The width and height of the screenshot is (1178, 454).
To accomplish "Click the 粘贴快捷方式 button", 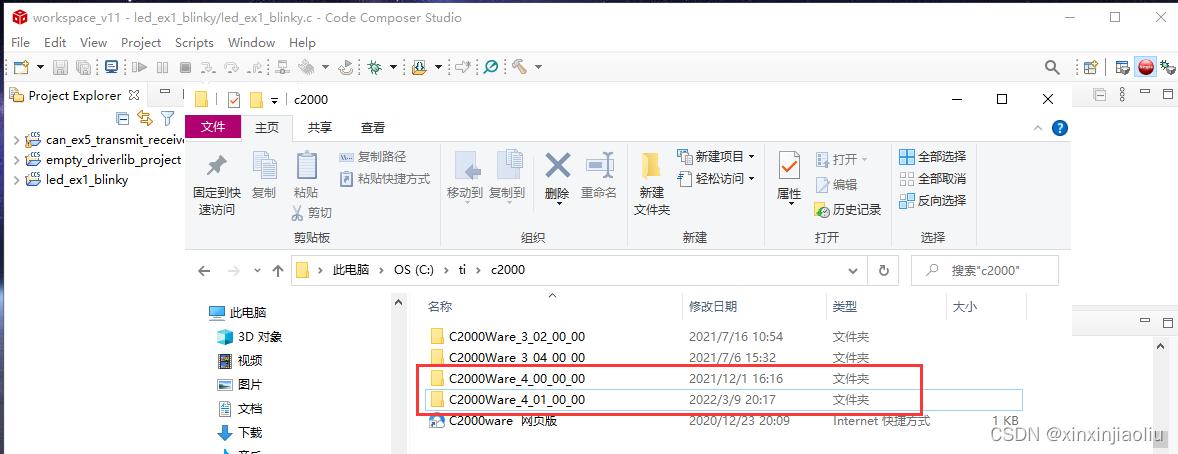I will [x=385, y=179].
